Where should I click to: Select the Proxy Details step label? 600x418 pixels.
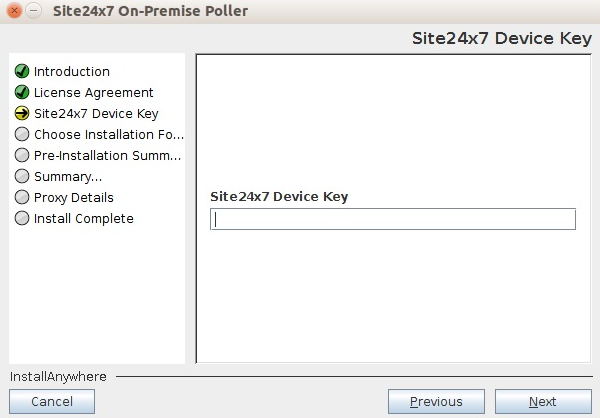pyautogui.click(x=74, y=197)
